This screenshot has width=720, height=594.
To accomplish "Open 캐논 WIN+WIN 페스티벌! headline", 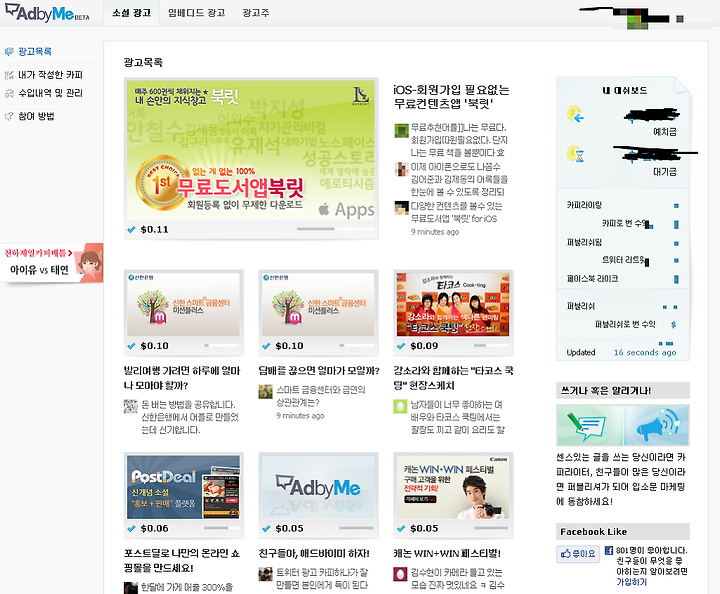I will pyautogui.click(x=447, y=554).
